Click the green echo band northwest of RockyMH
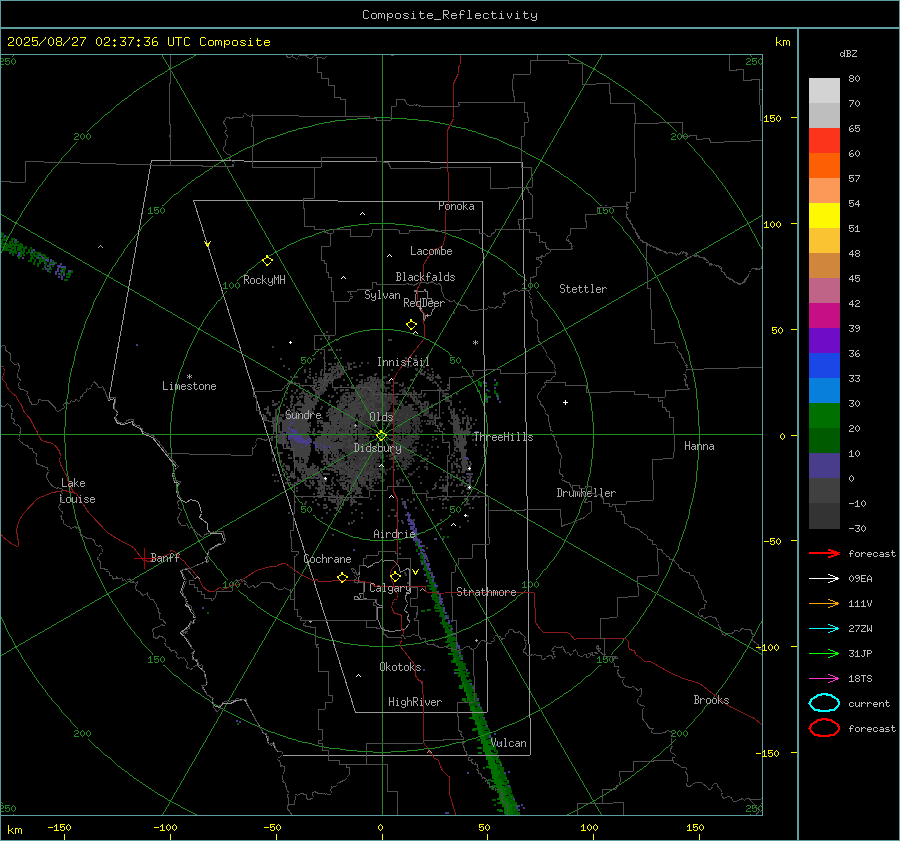This screenshot has width=900, height=841. pyautogui.click(x=36, y=257)
